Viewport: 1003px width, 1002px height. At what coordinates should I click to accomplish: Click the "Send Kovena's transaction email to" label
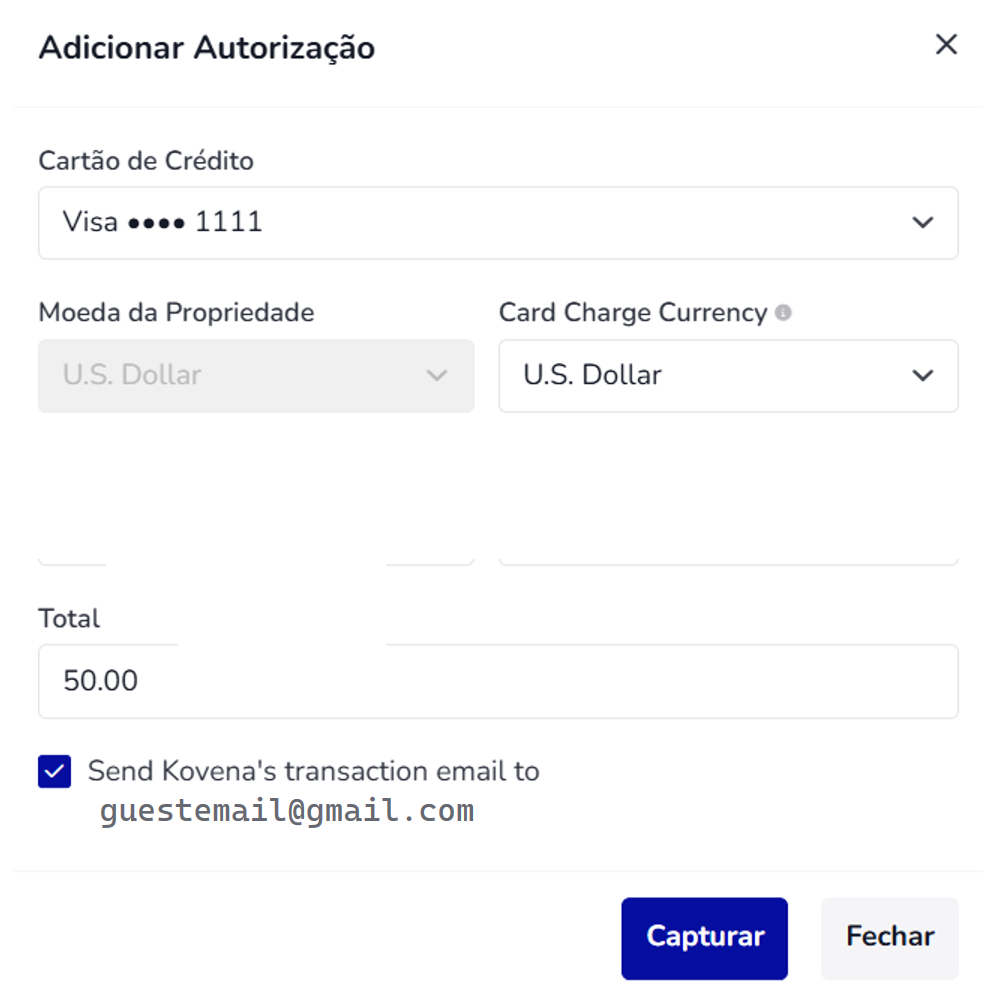coord(313,771)
